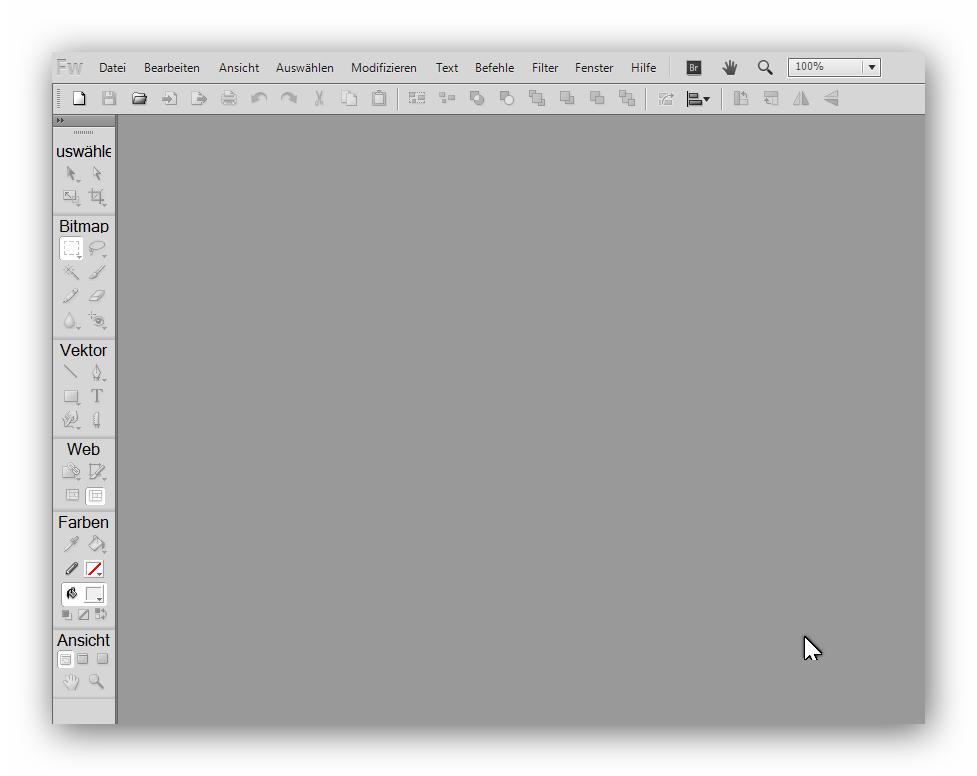Click the Ungroup objects toolbar icon
Image resolution: width=977 pixels, height=776 pixels.
447,98
